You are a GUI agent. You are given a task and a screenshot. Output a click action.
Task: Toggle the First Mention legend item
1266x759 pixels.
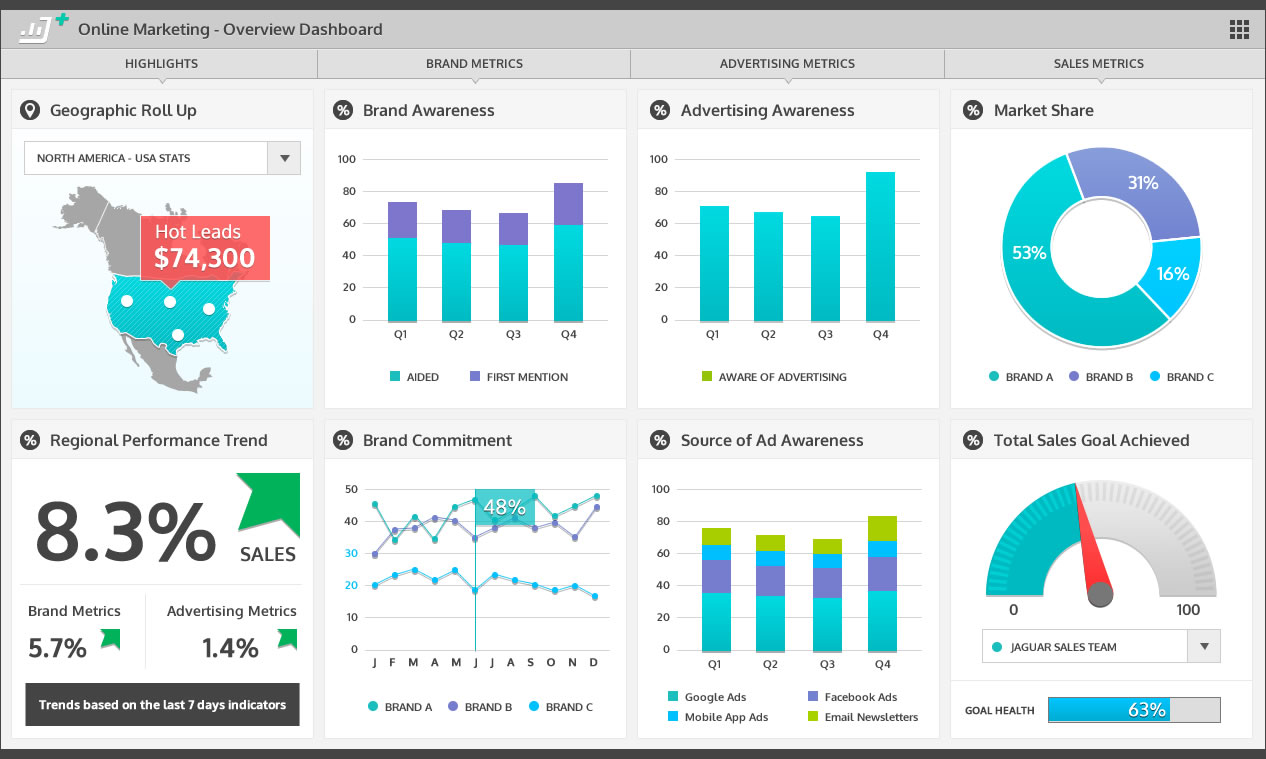pyautogui.click(x=518, y=377)
